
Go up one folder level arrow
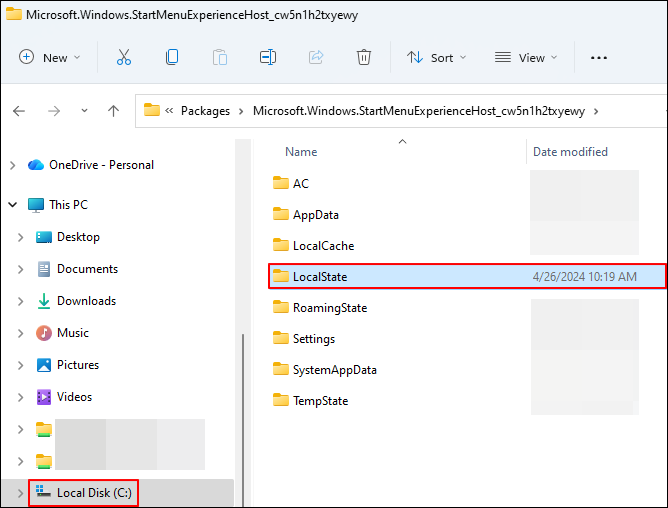tap(113, 111)
